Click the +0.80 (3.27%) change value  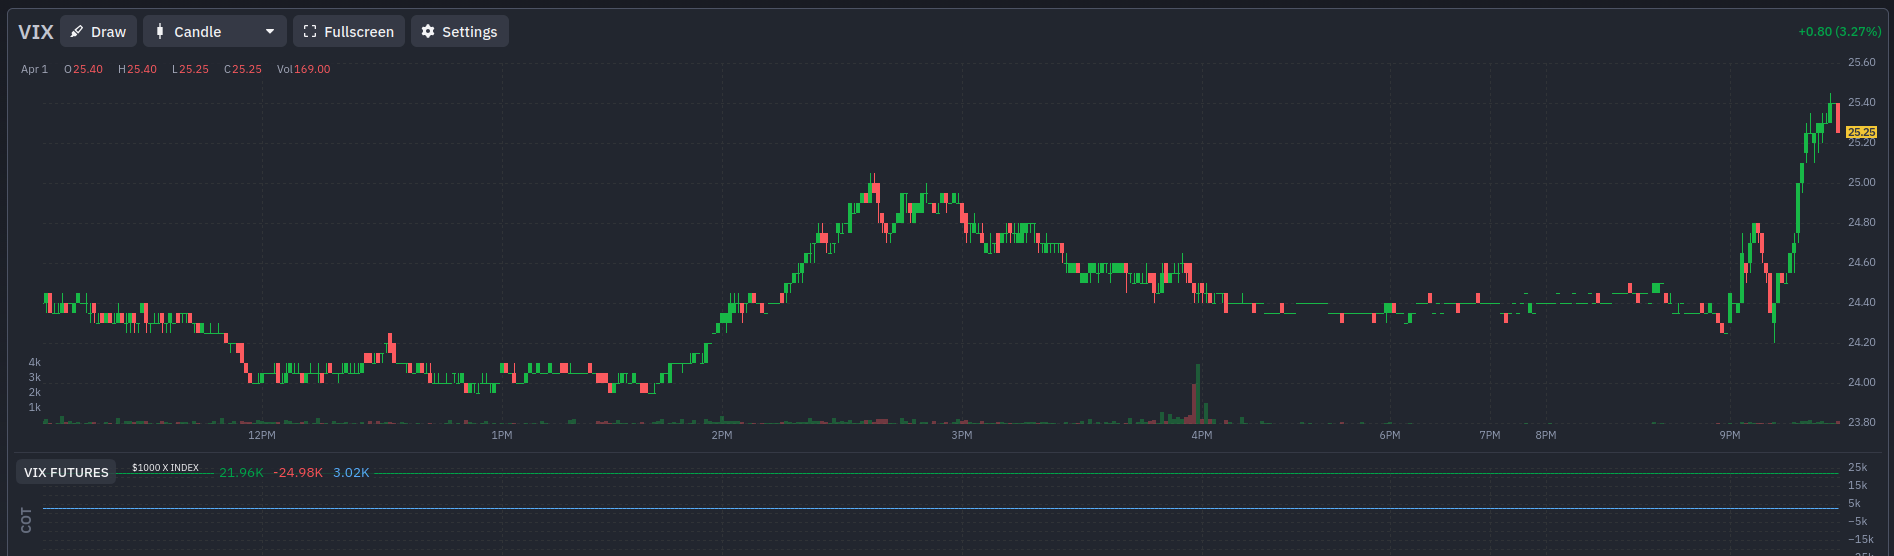pyautogui.click(x=1839, y=31)
